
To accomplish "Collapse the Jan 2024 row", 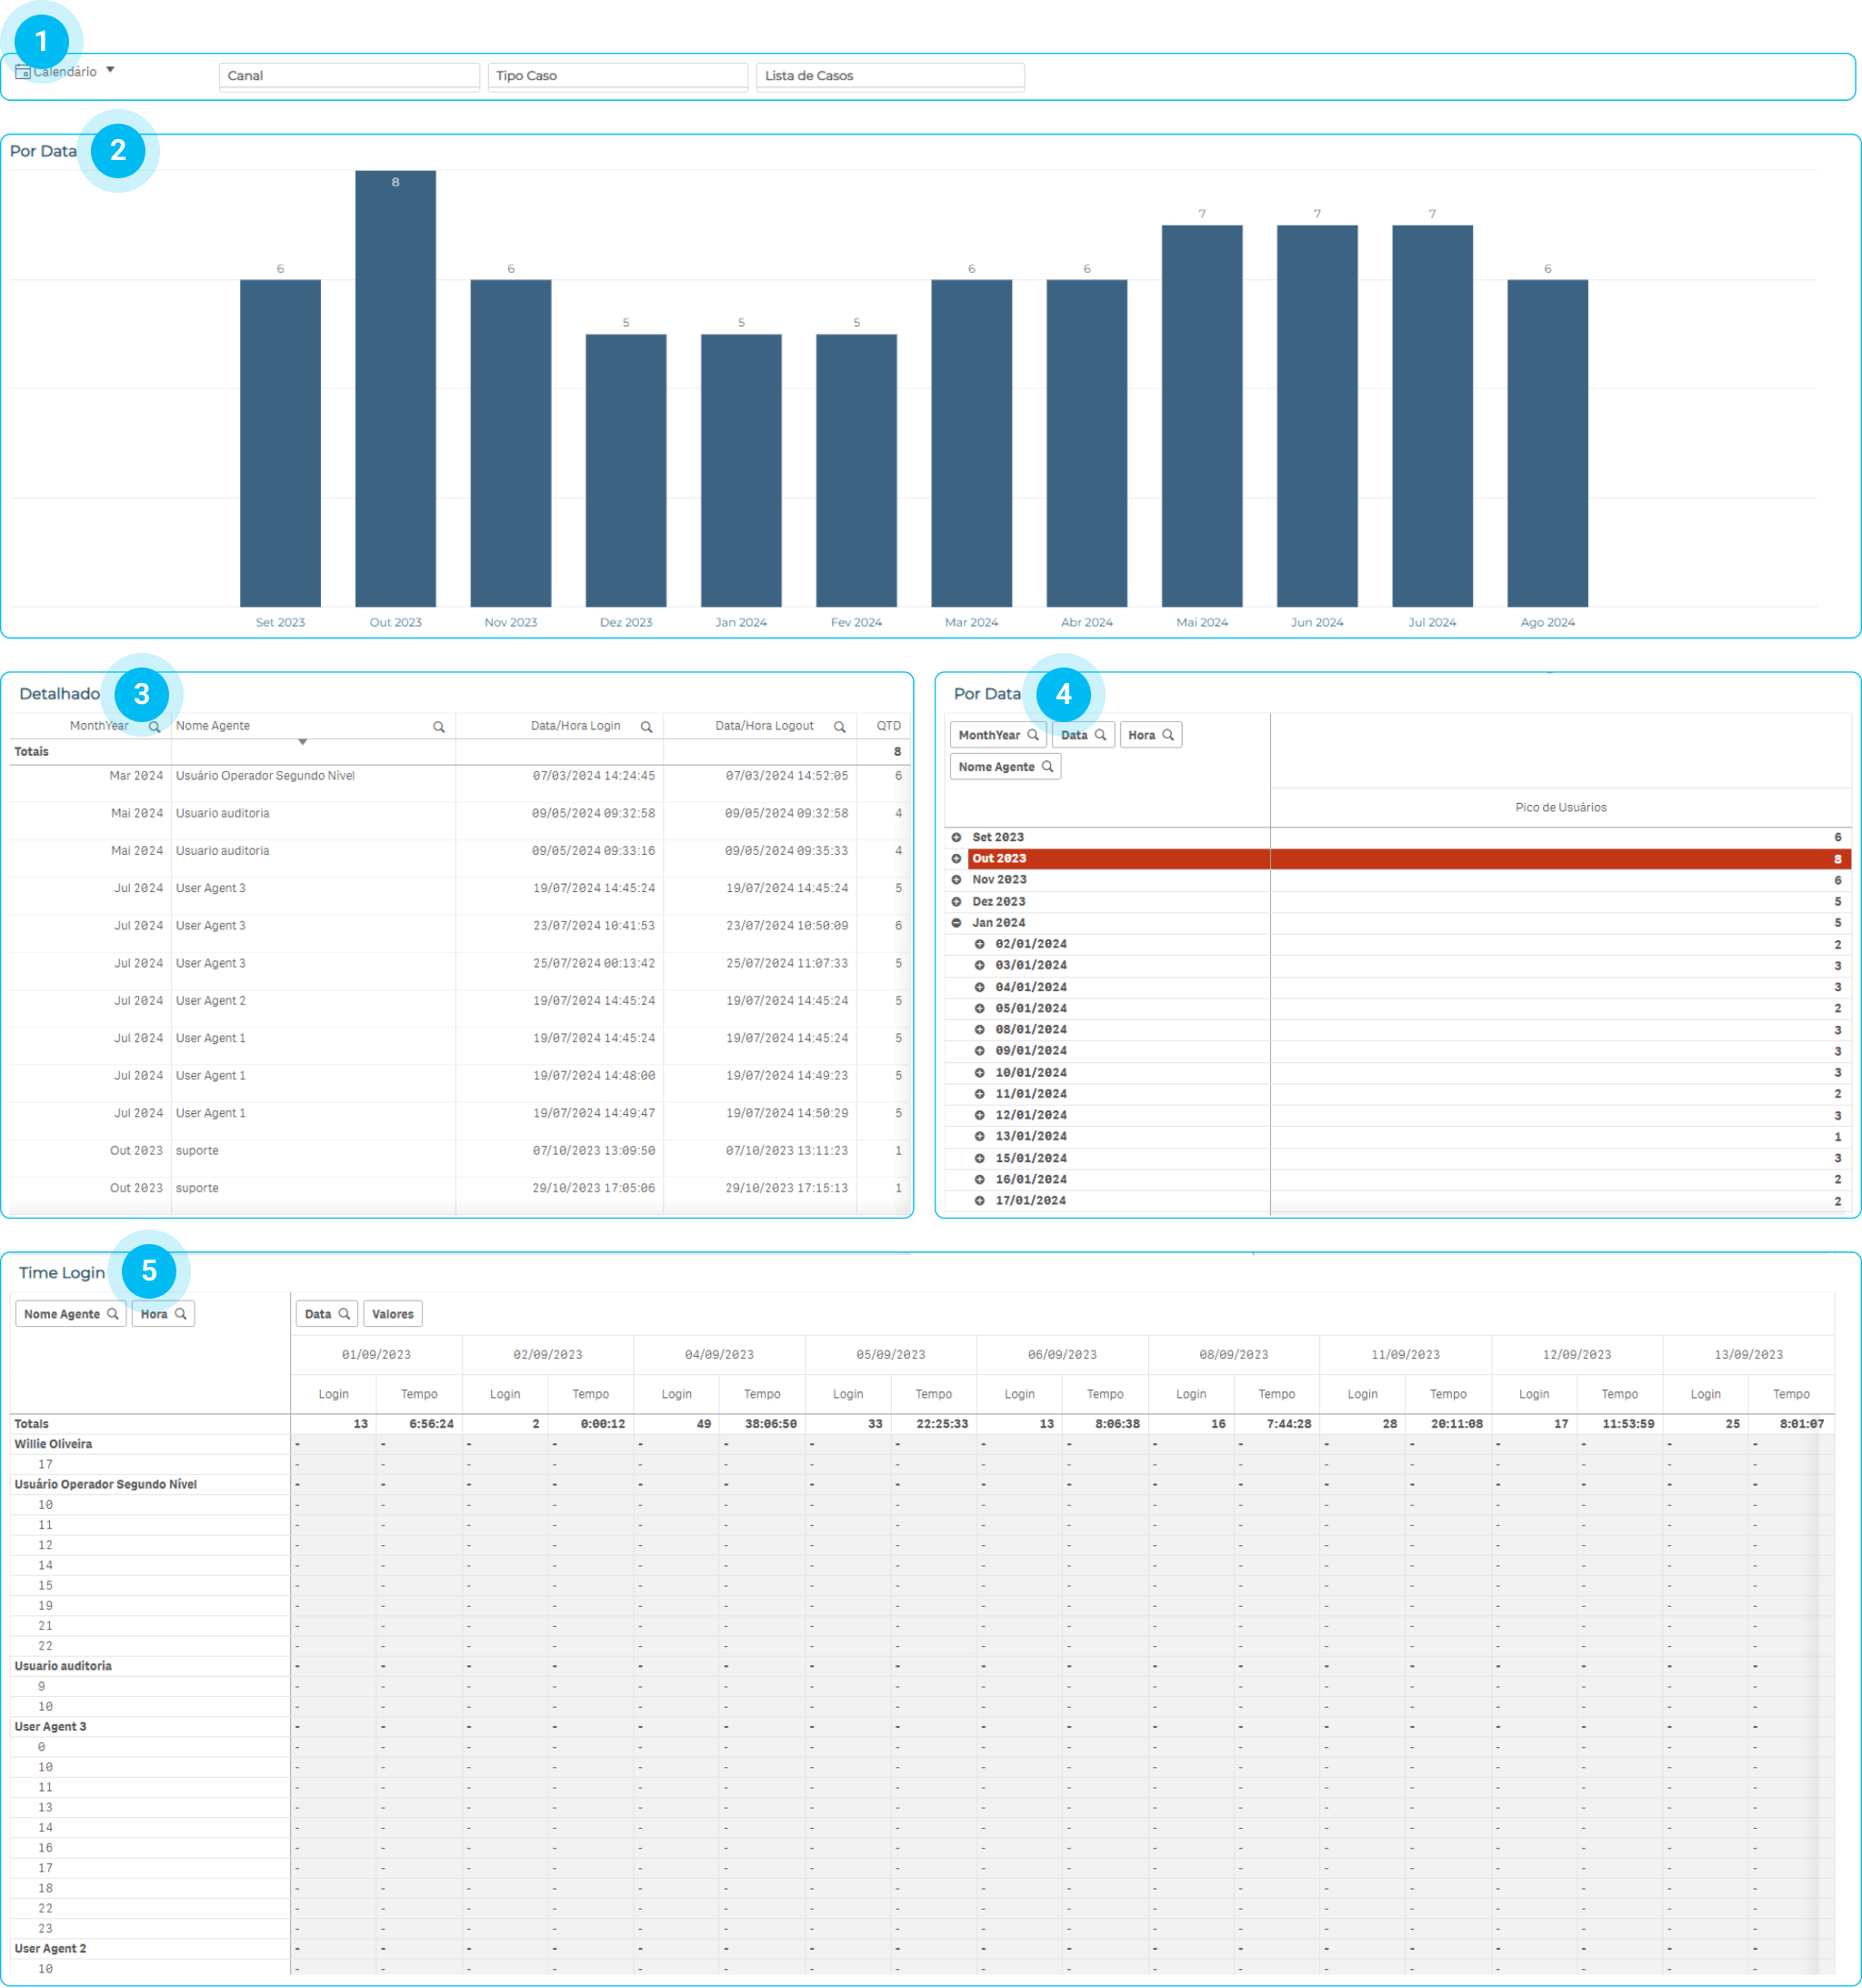I will 956,923.
